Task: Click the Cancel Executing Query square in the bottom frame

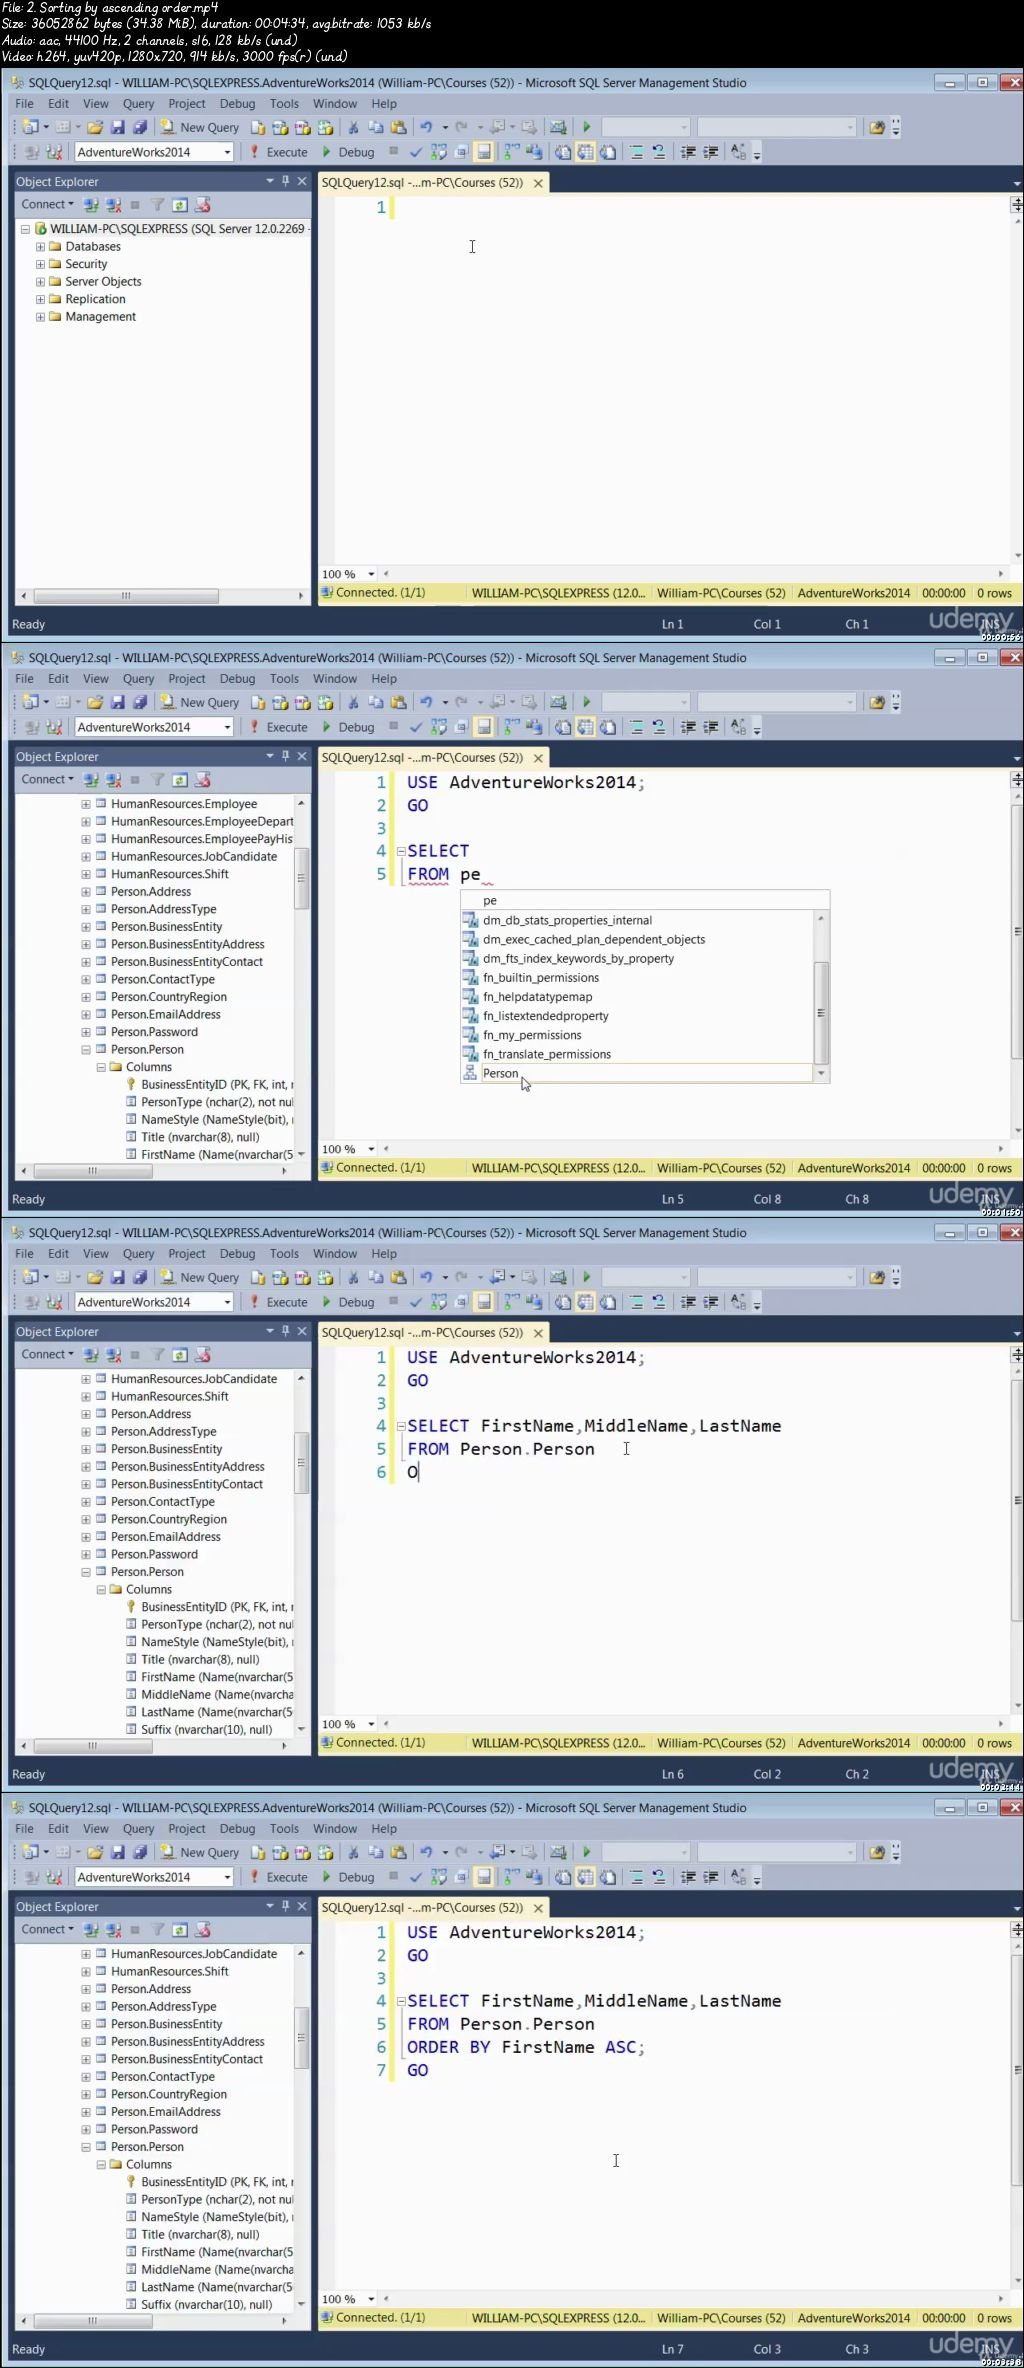Action: click(x=393, y=1877)
